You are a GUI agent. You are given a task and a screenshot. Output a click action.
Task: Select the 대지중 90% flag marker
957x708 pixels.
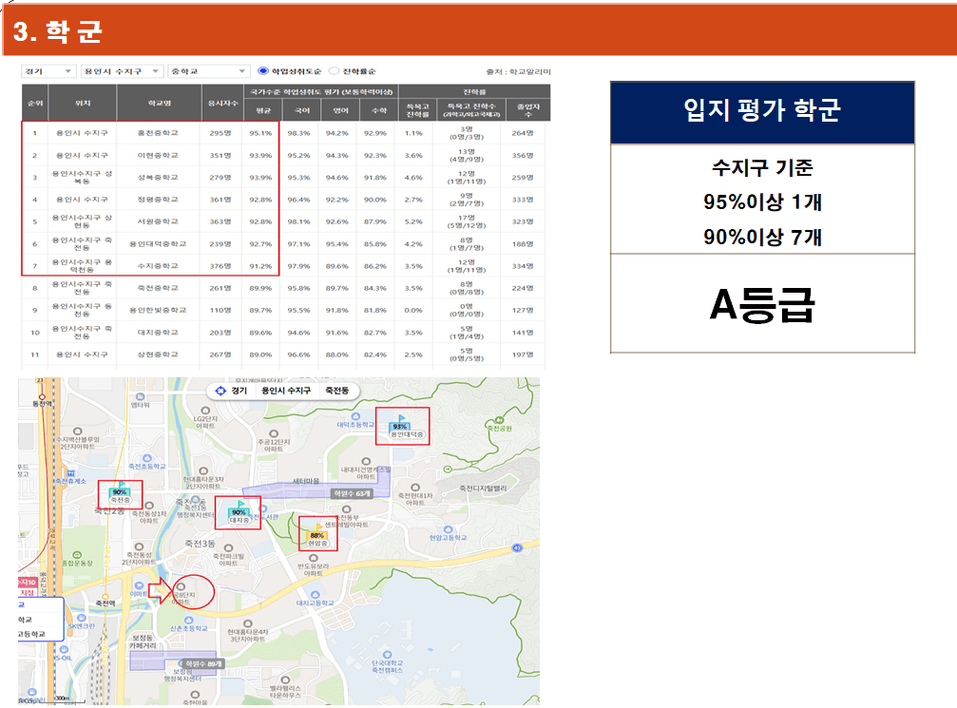(x=239, y=513)
